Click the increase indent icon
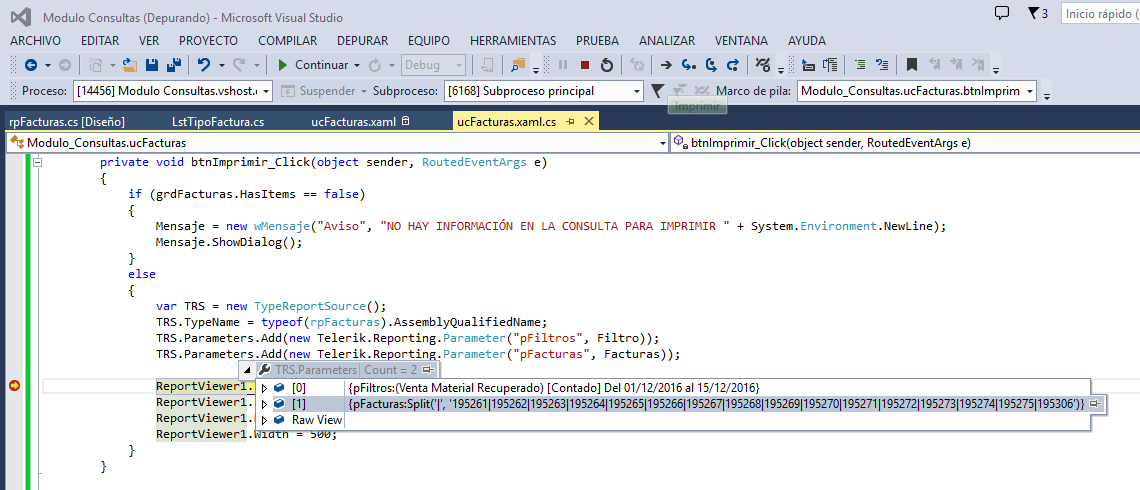The height and width of the screenshot is (490, 1140). click(830, 65)
